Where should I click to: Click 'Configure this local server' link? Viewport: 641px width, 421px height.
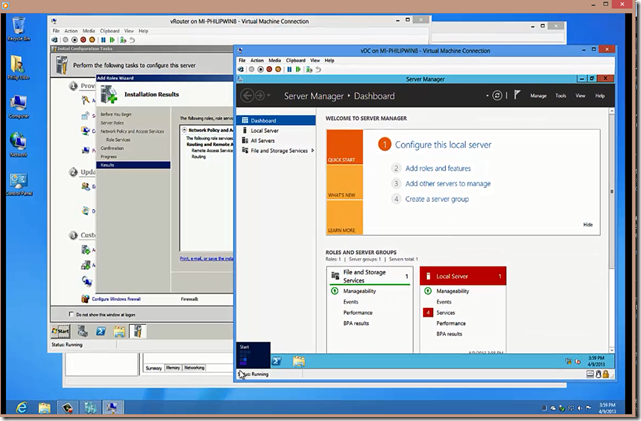443,145
